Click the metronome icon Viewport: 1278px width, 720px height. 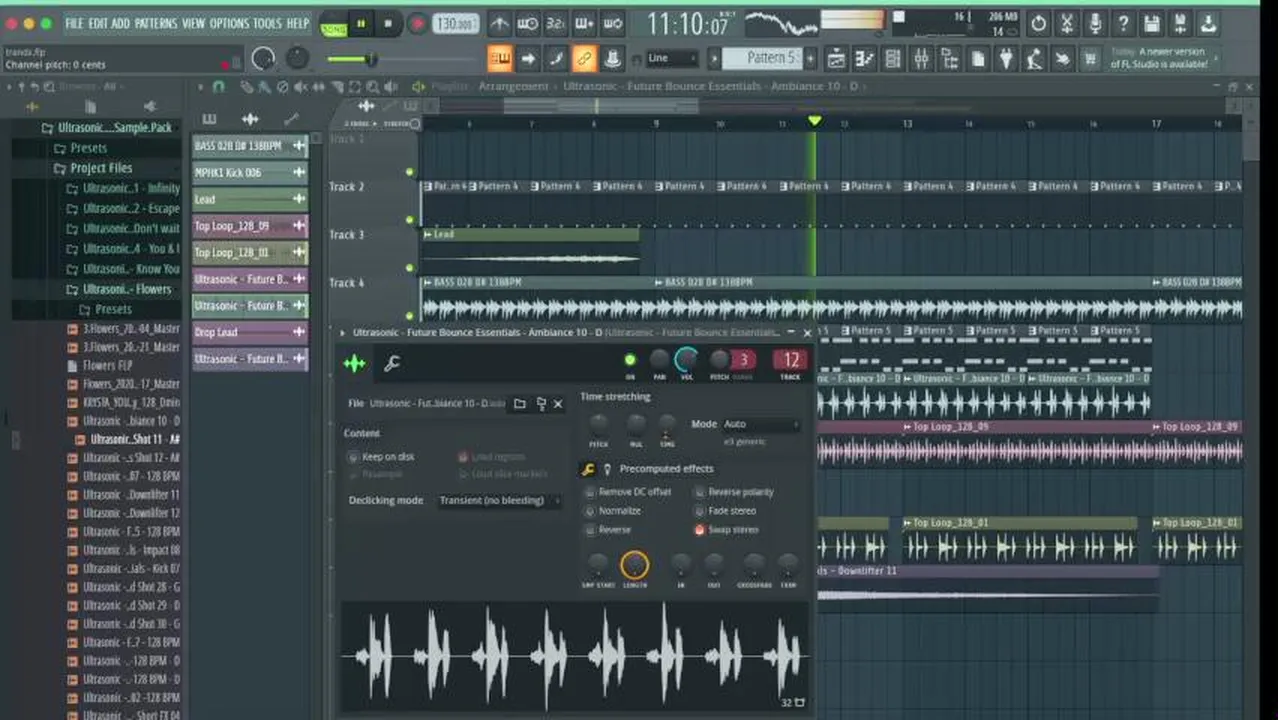(499, 23)
